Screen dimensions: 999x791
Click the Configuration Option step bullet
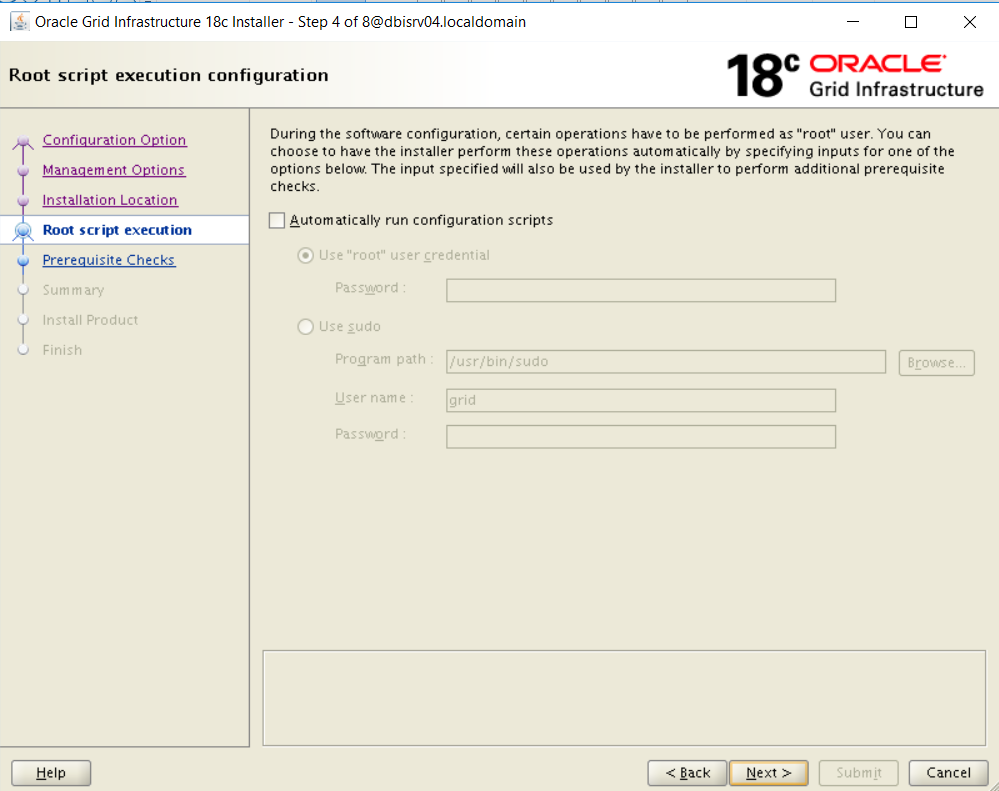[24, 141]
